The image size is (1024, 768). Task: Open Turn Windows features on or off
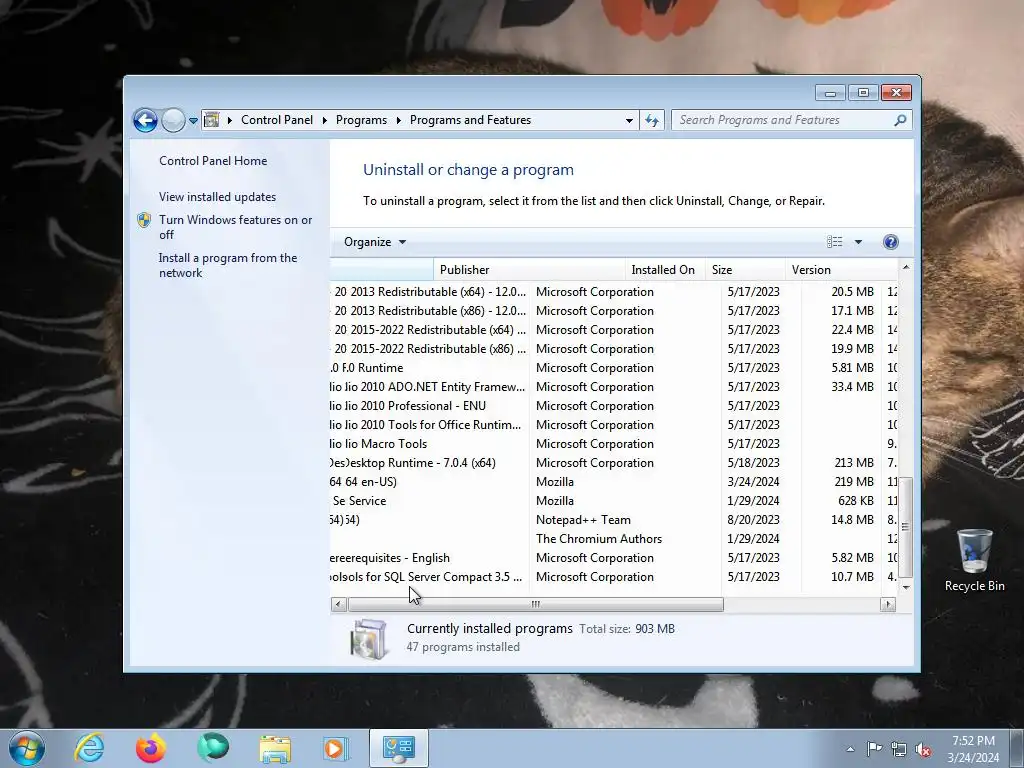click(x=235, y=227)
